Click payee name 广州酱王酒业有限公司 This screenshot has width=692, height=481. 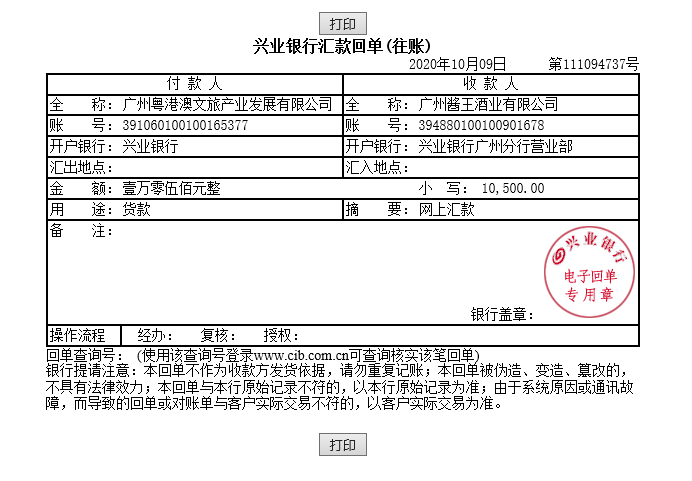point(487,104)
